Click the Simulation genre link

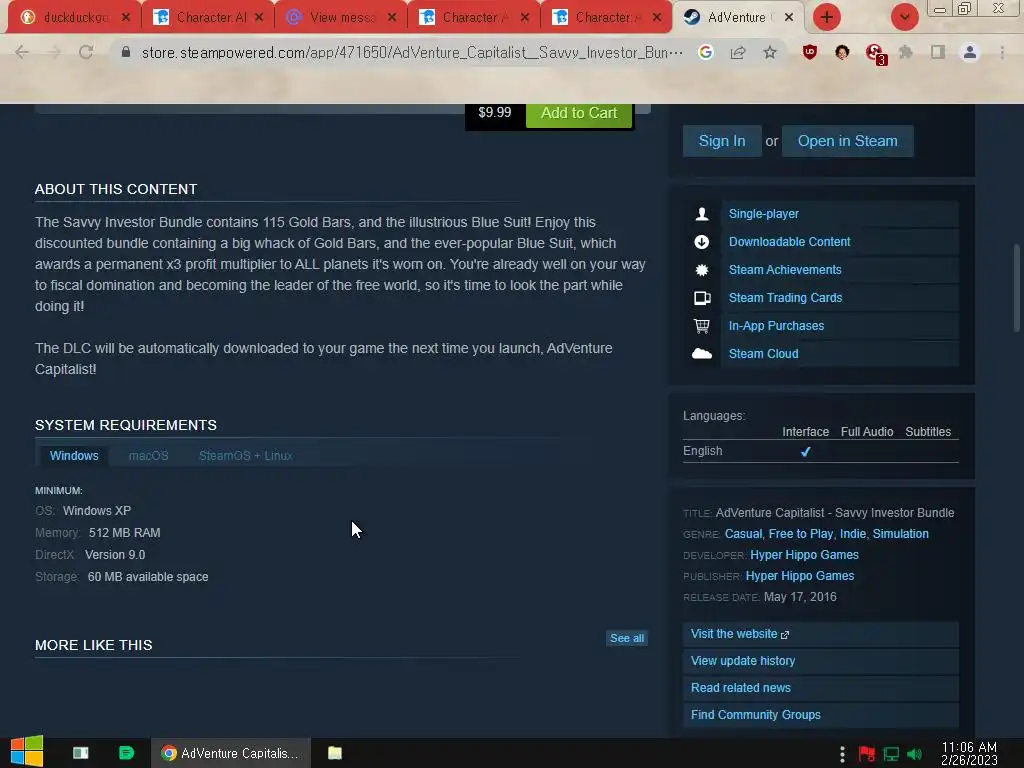coord(900,534)
